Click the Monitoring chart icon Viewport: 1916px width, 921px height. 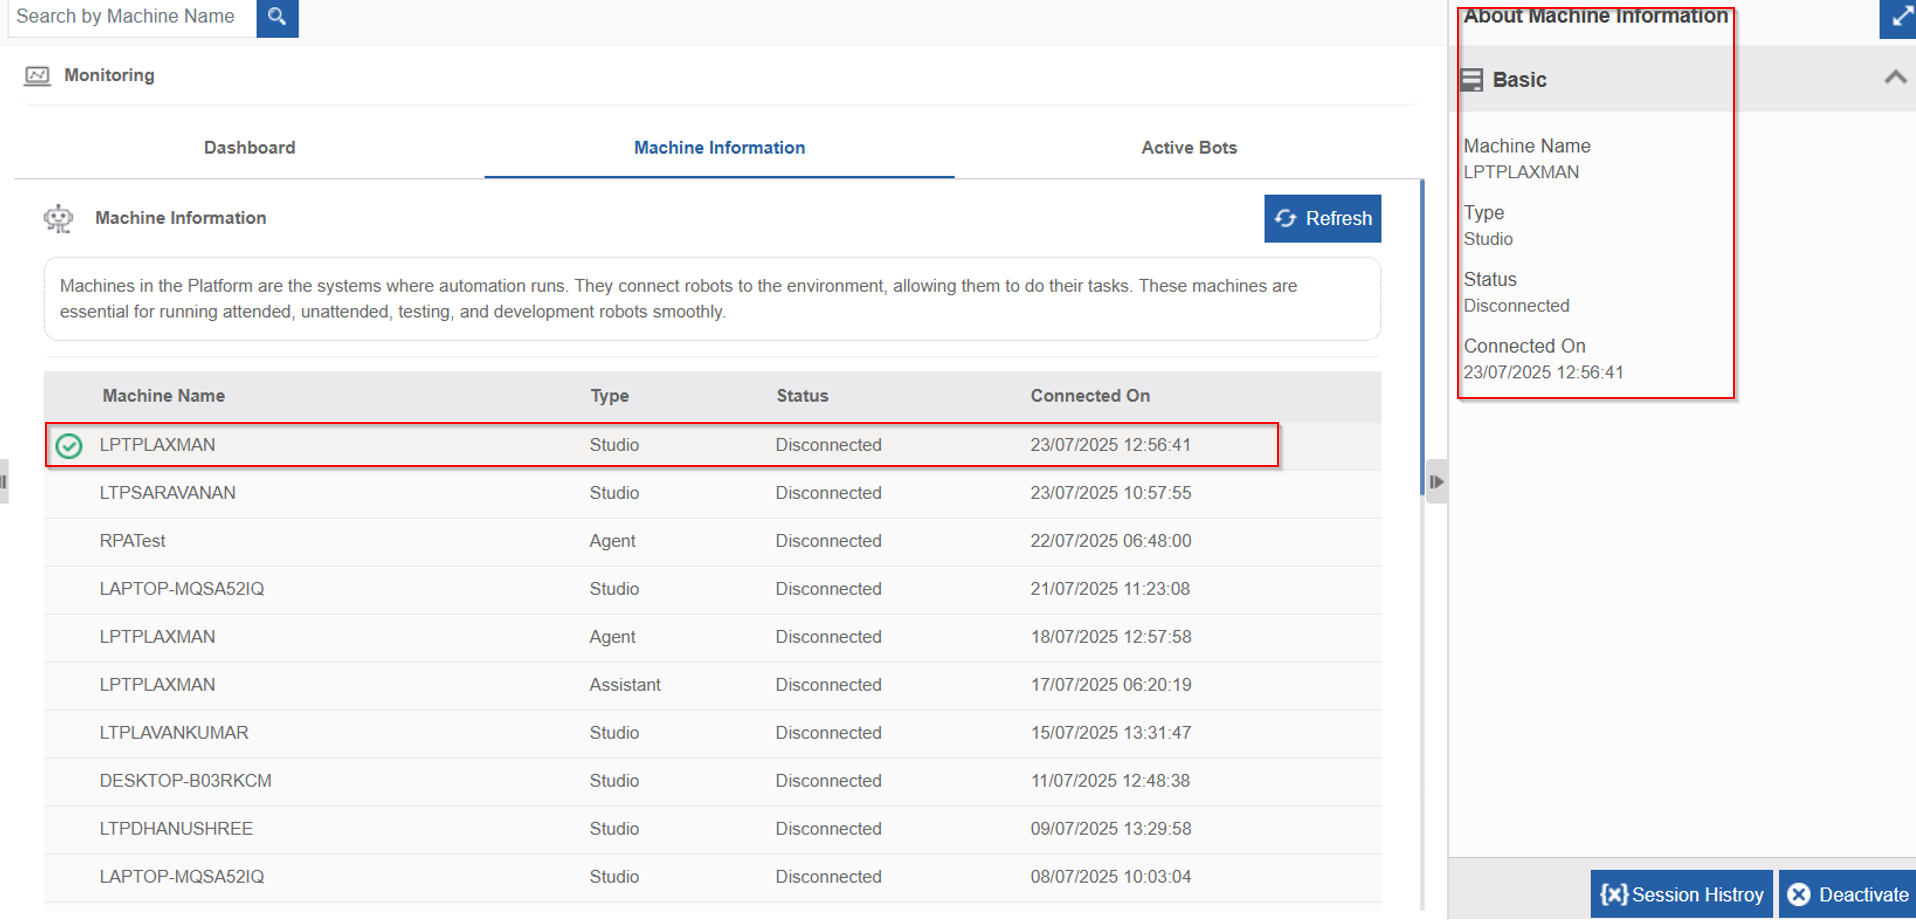pos(37,76)
